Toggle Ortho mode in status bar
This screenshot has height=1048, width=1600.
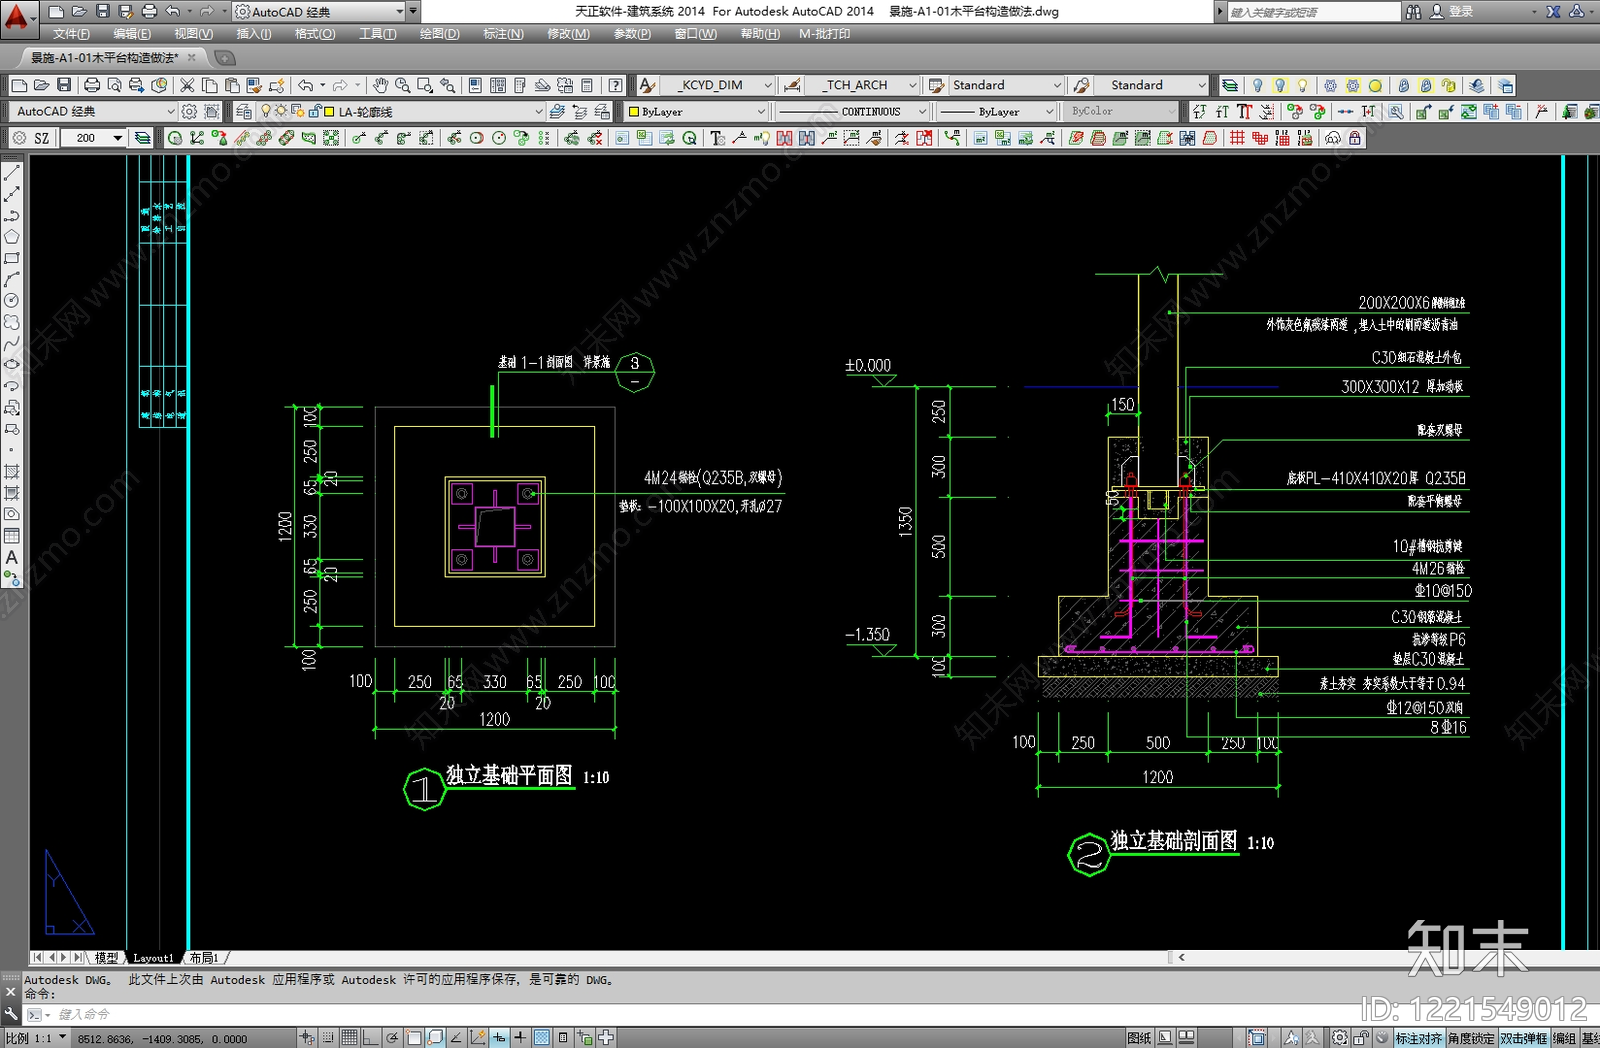tap(371, 1038)
